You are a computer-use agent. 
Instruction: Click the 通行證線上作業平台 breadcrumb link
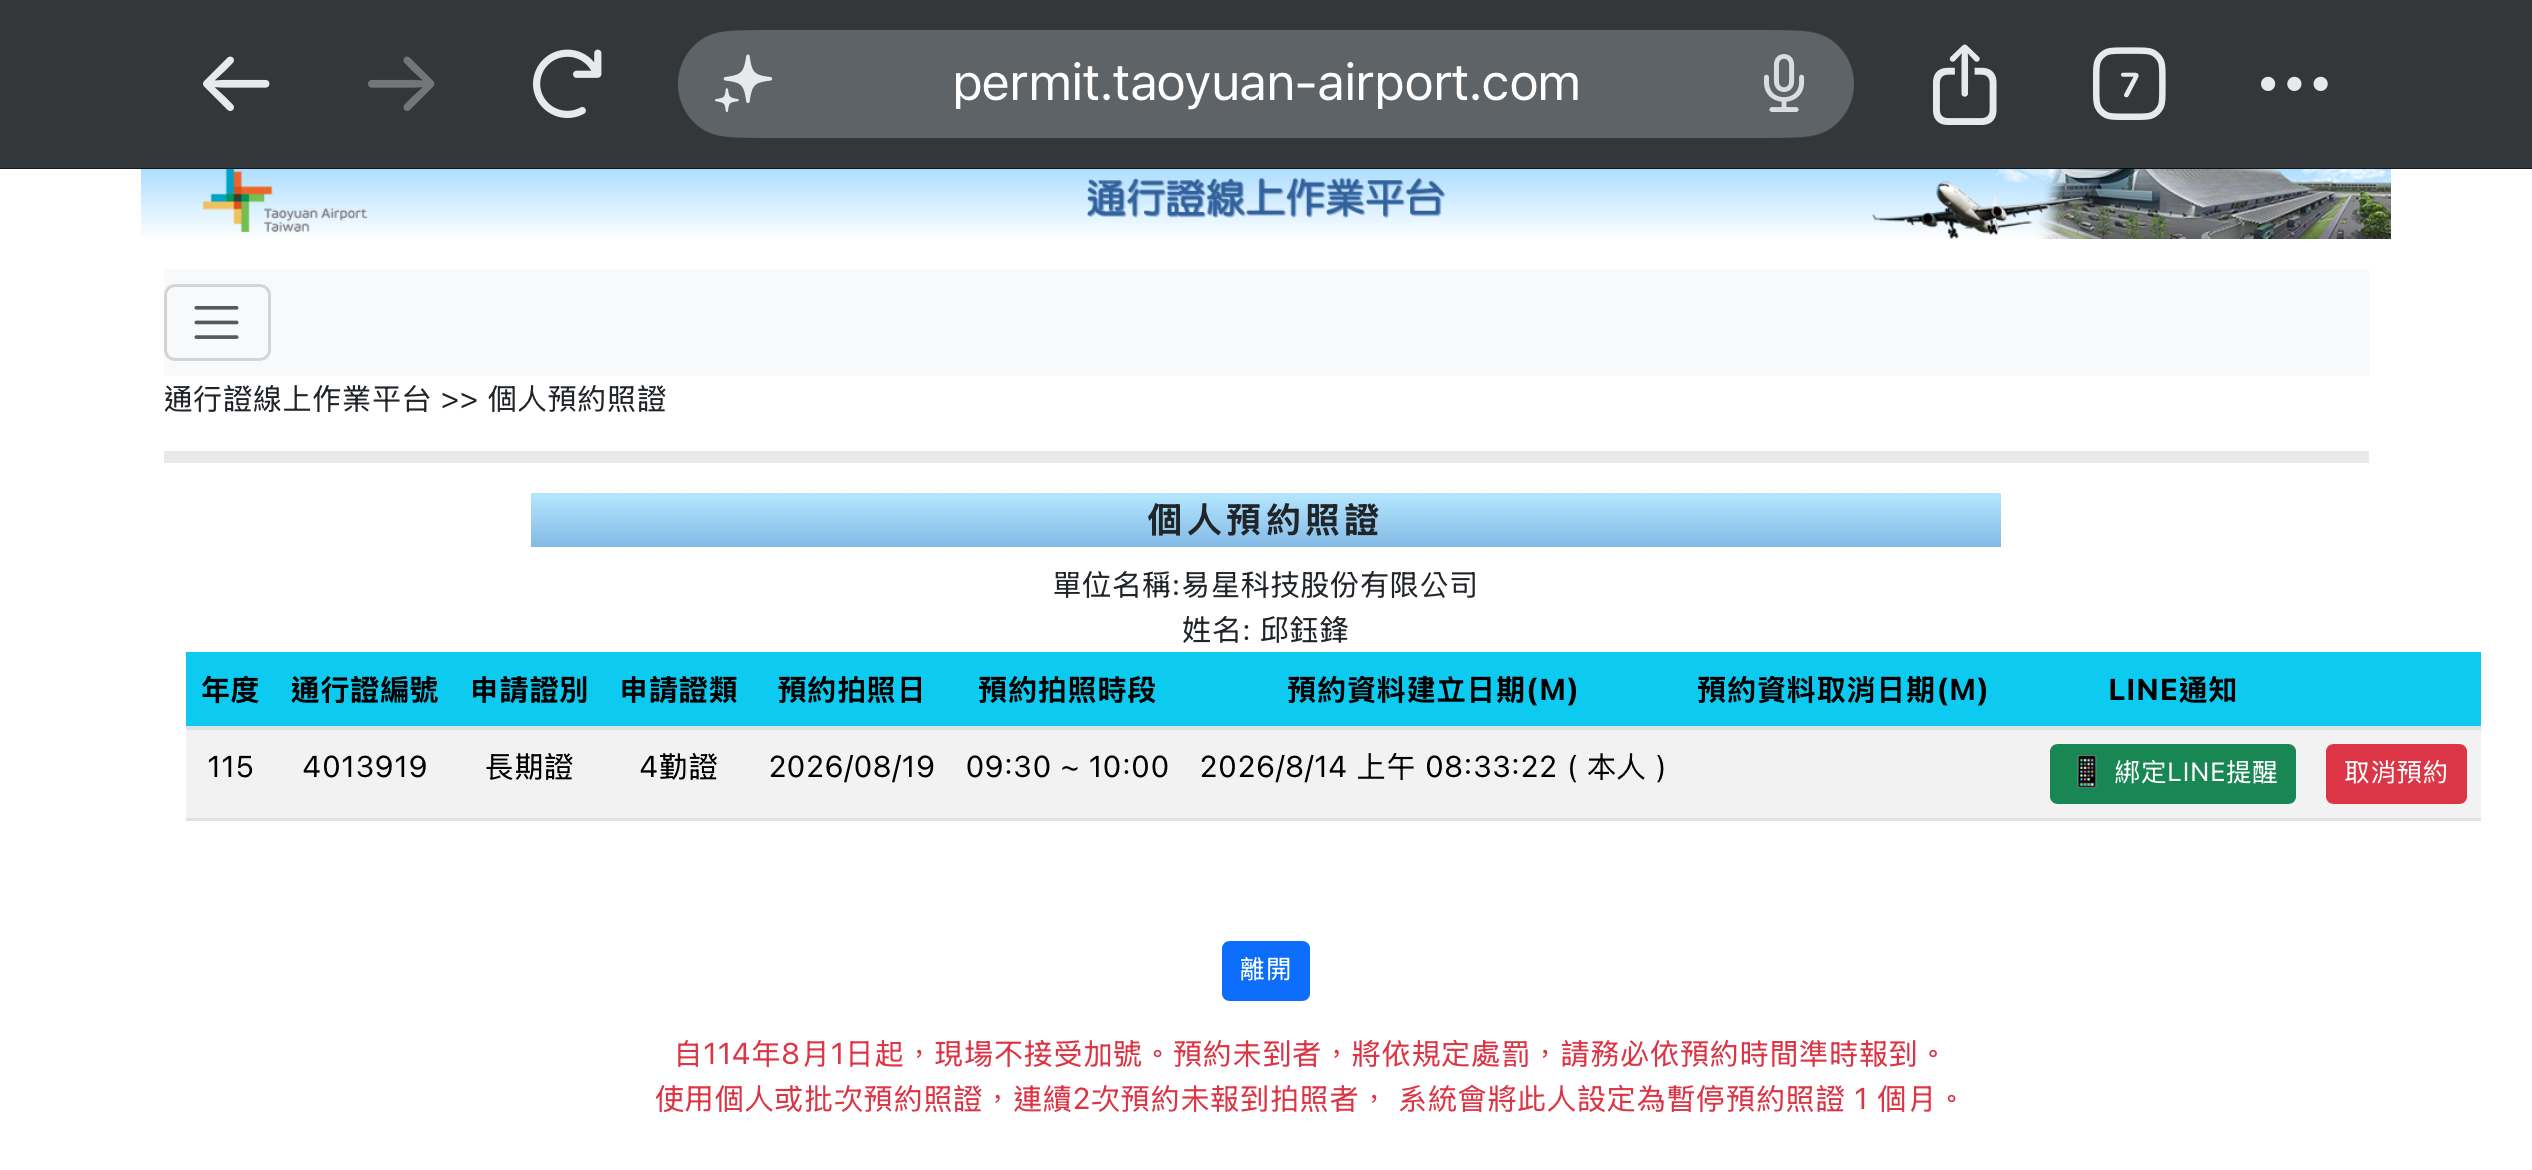[x=297, y=399]
